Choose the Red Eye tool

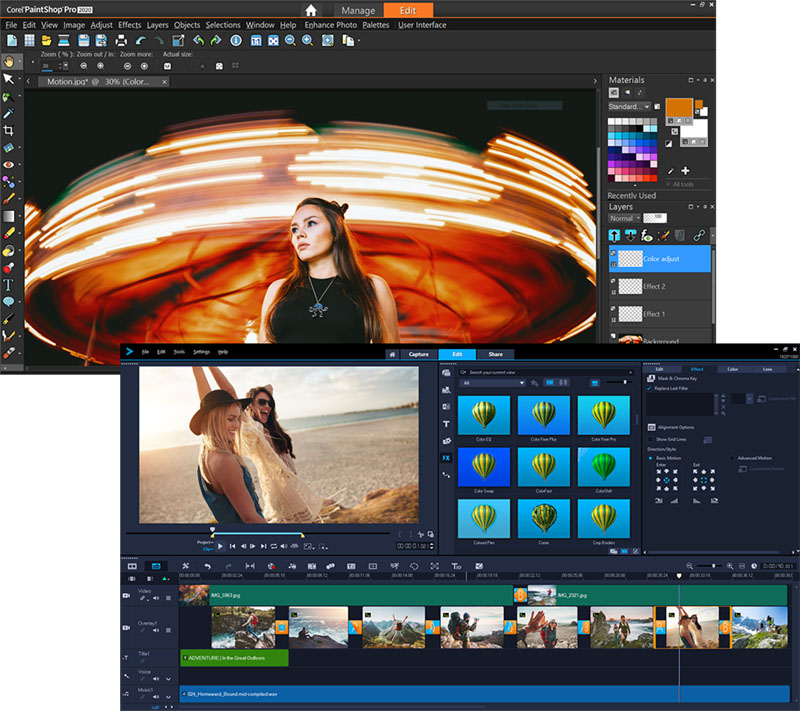click(9, 164)
